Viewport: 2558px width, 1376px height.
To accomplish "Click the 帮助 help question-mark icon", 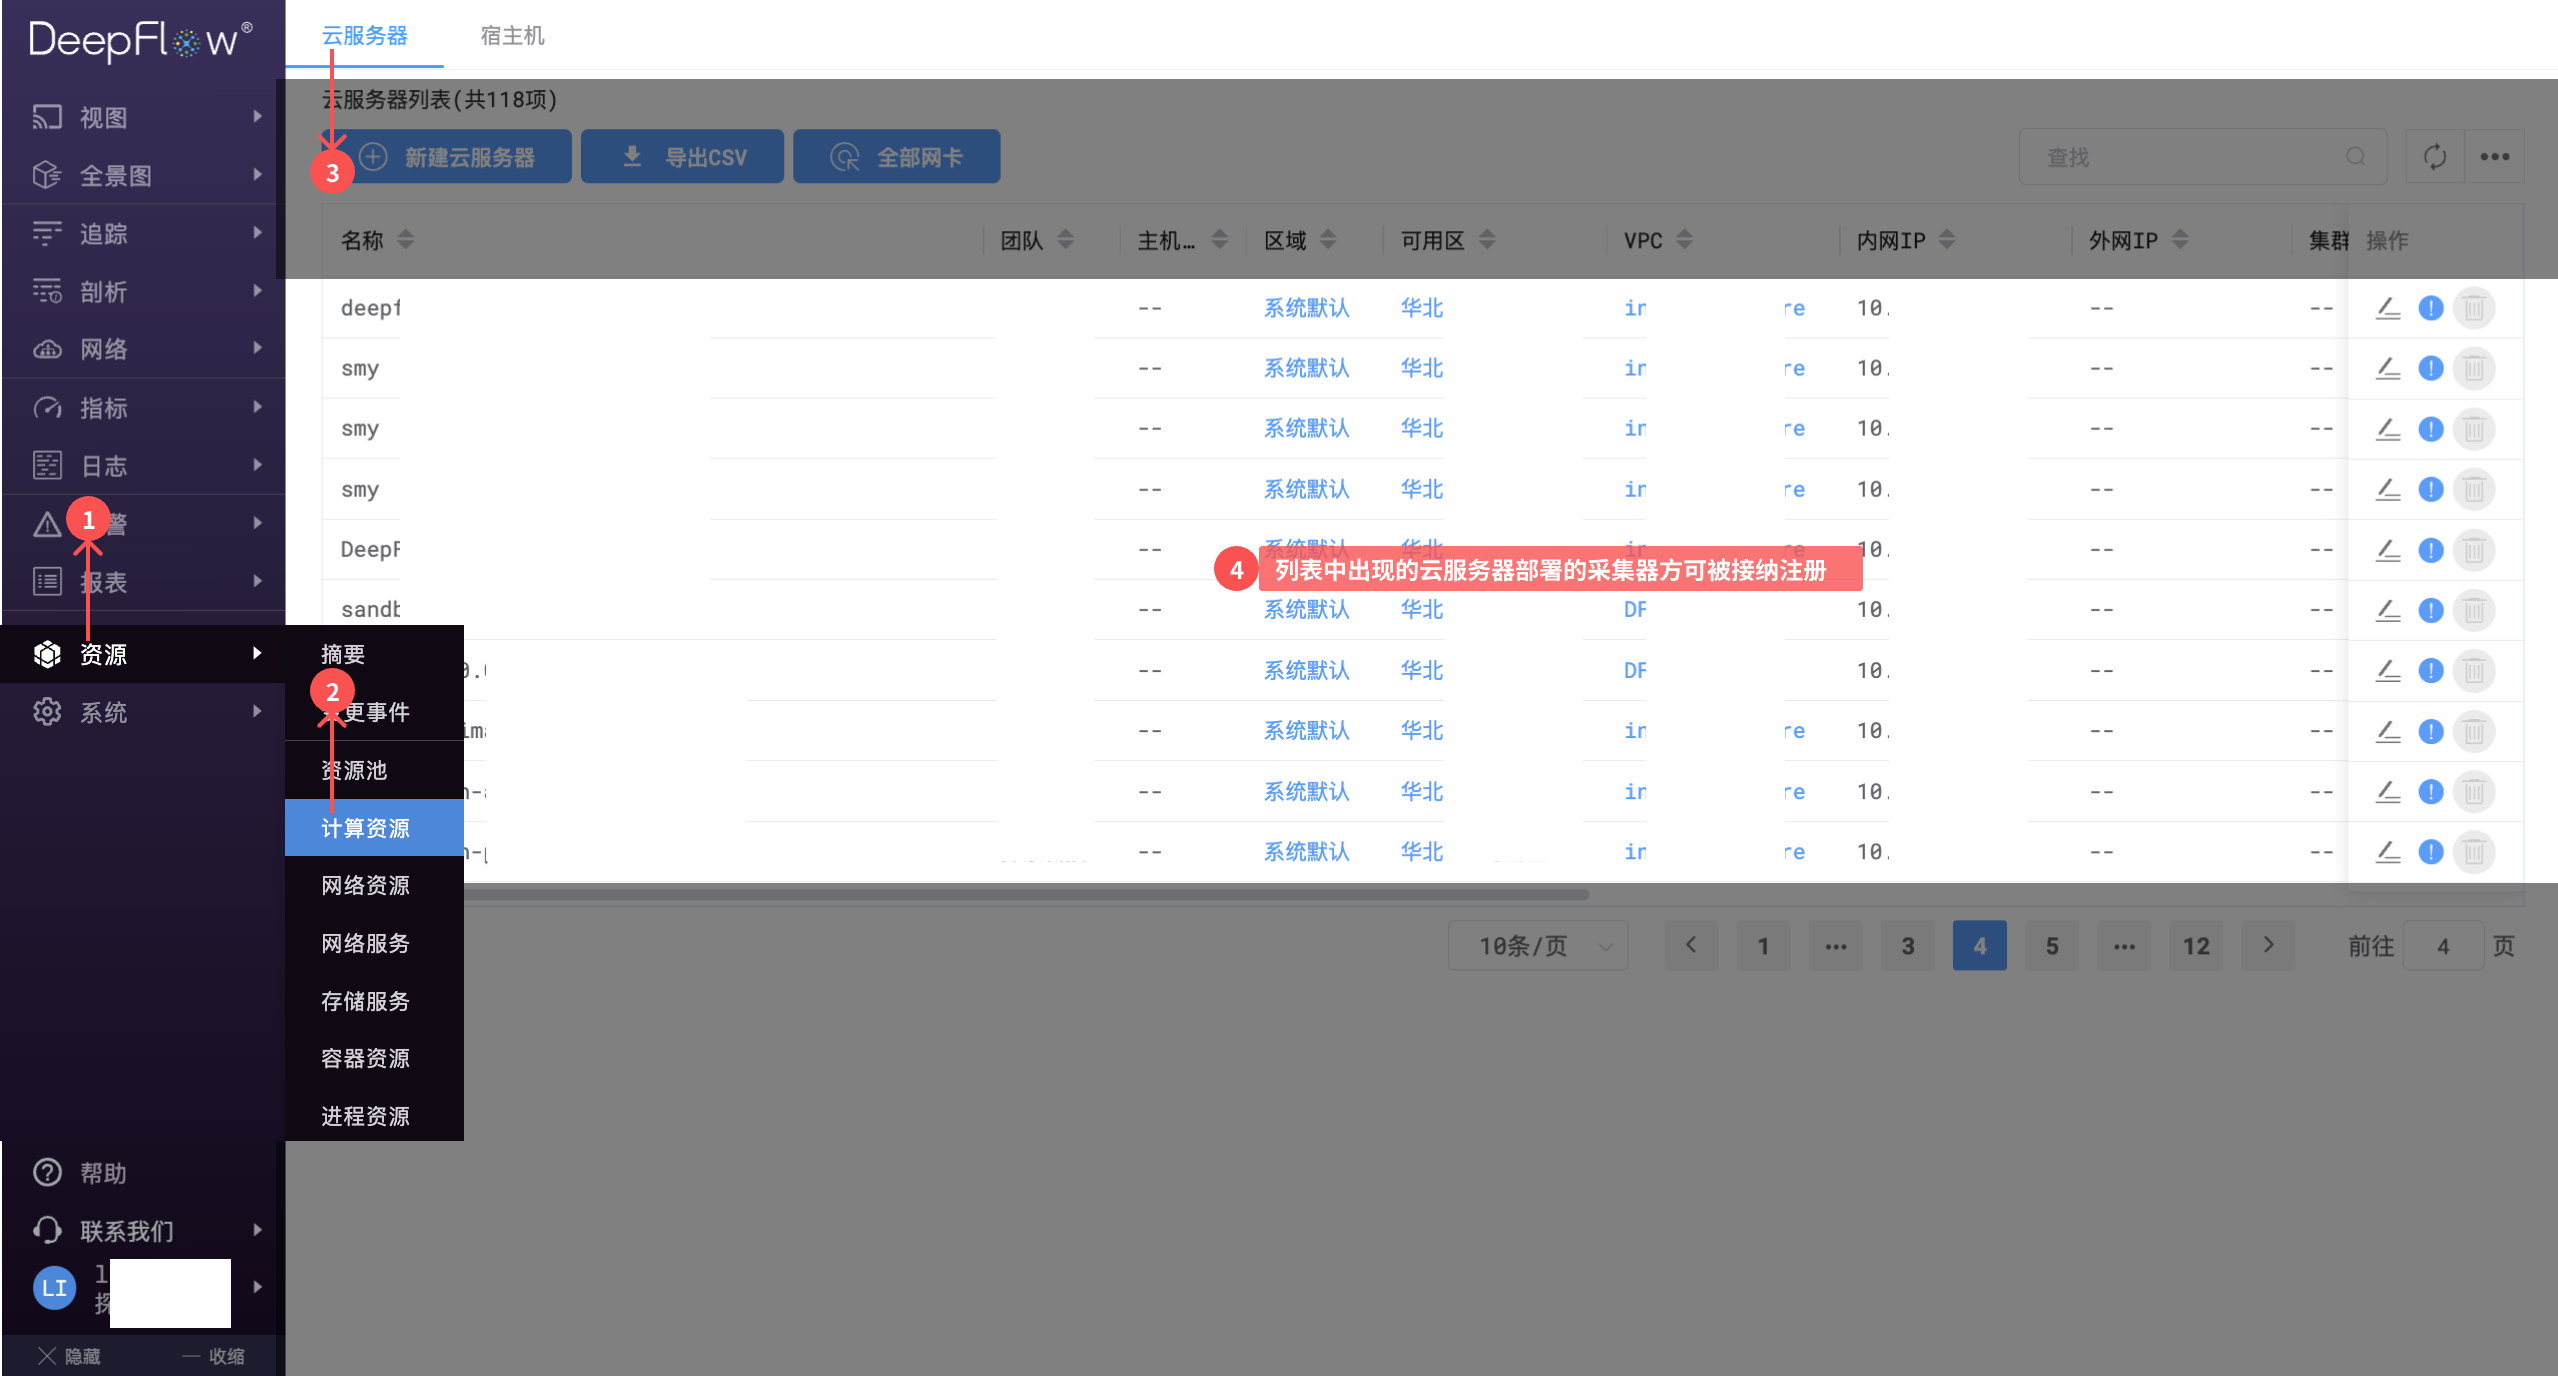I will (x=47, y=1172).
